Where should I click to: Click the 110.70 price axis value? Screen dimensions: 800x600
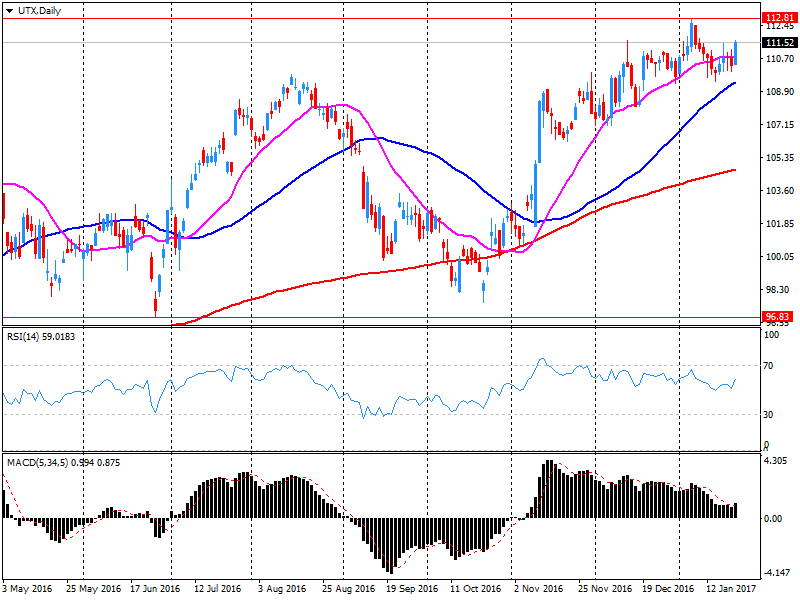[x=780, y=59]
